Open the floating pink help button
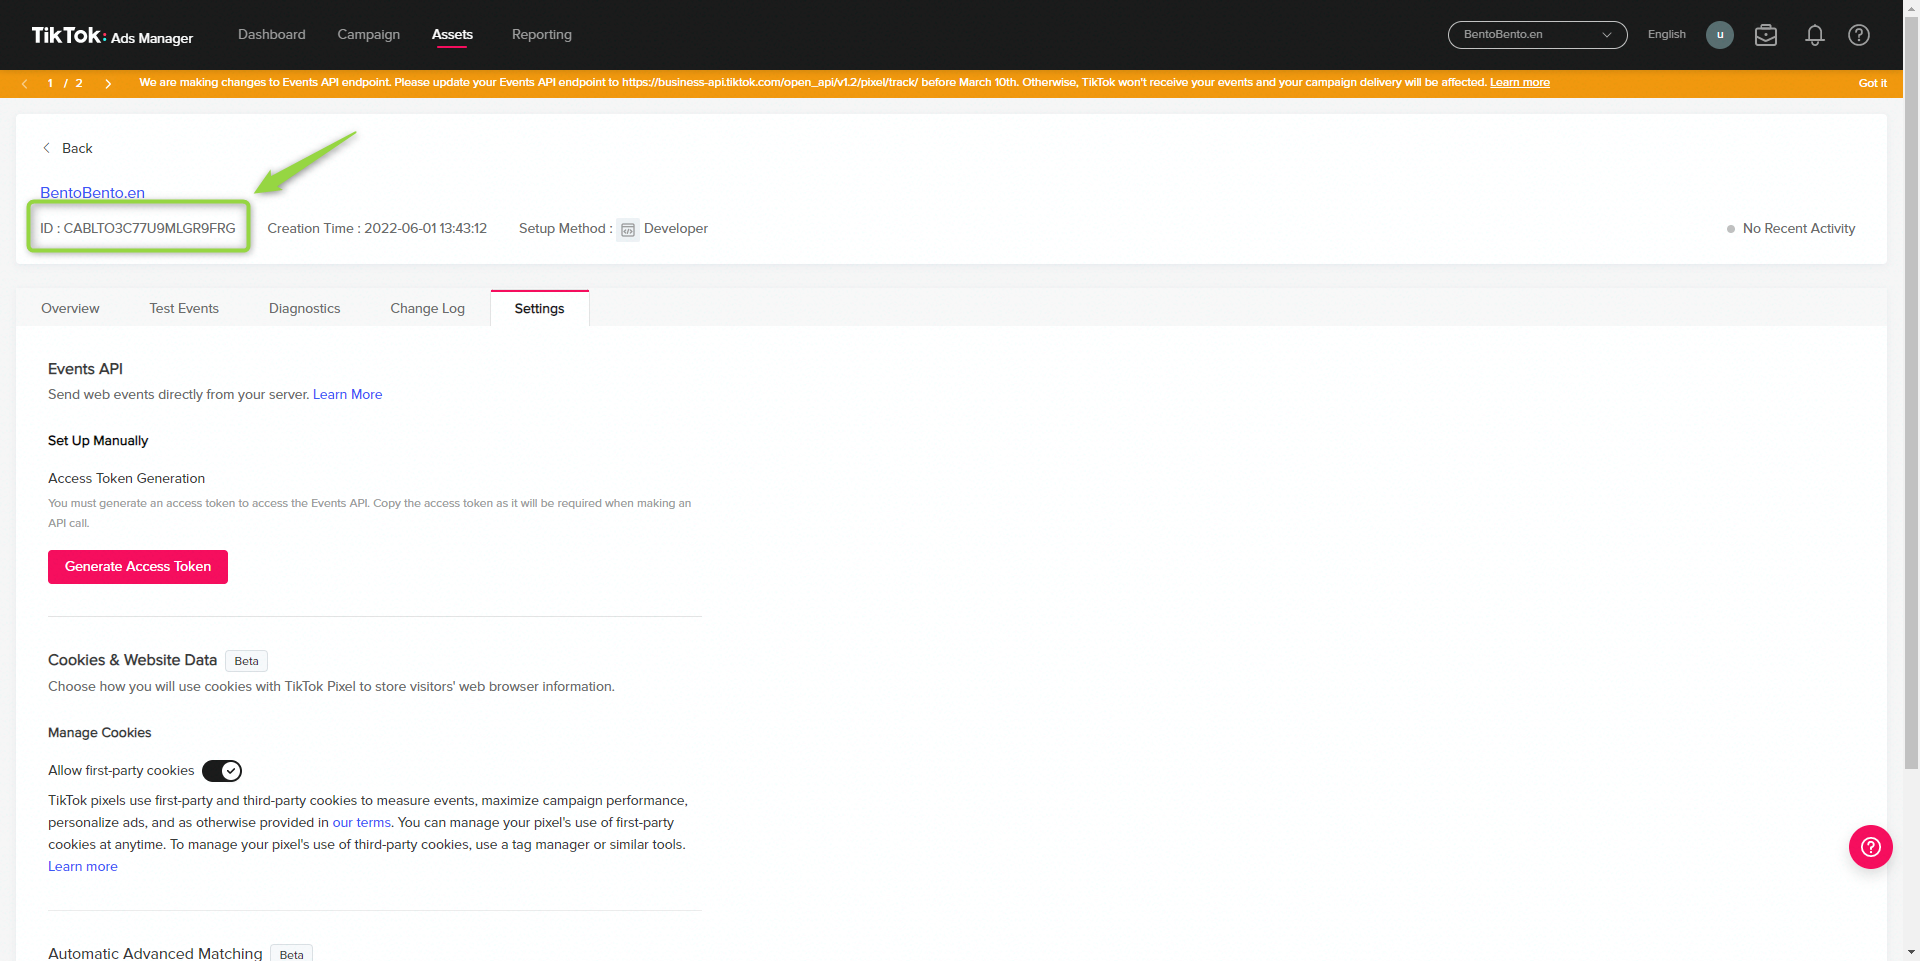The image size is (1920, 961). tap(1870, 847)
